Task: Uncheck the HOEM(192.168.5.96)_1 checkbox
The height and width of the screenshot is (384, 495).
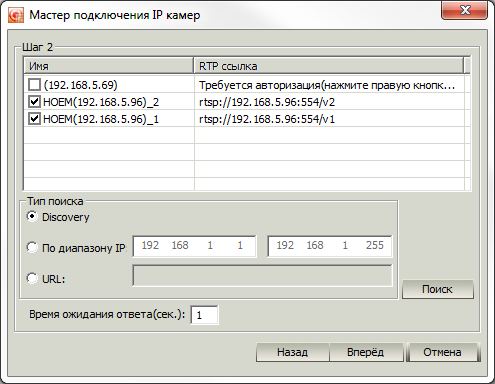Action: [x=34, y=119]
